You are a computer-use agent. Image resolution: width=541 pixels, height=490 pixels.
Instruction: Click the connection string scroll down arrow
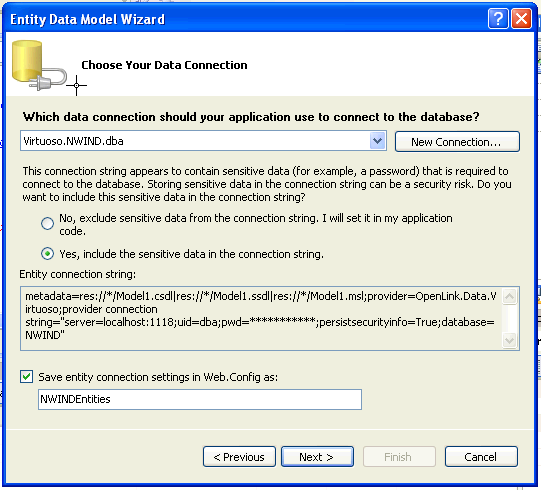pyautogui.click(x=510, y=340)
